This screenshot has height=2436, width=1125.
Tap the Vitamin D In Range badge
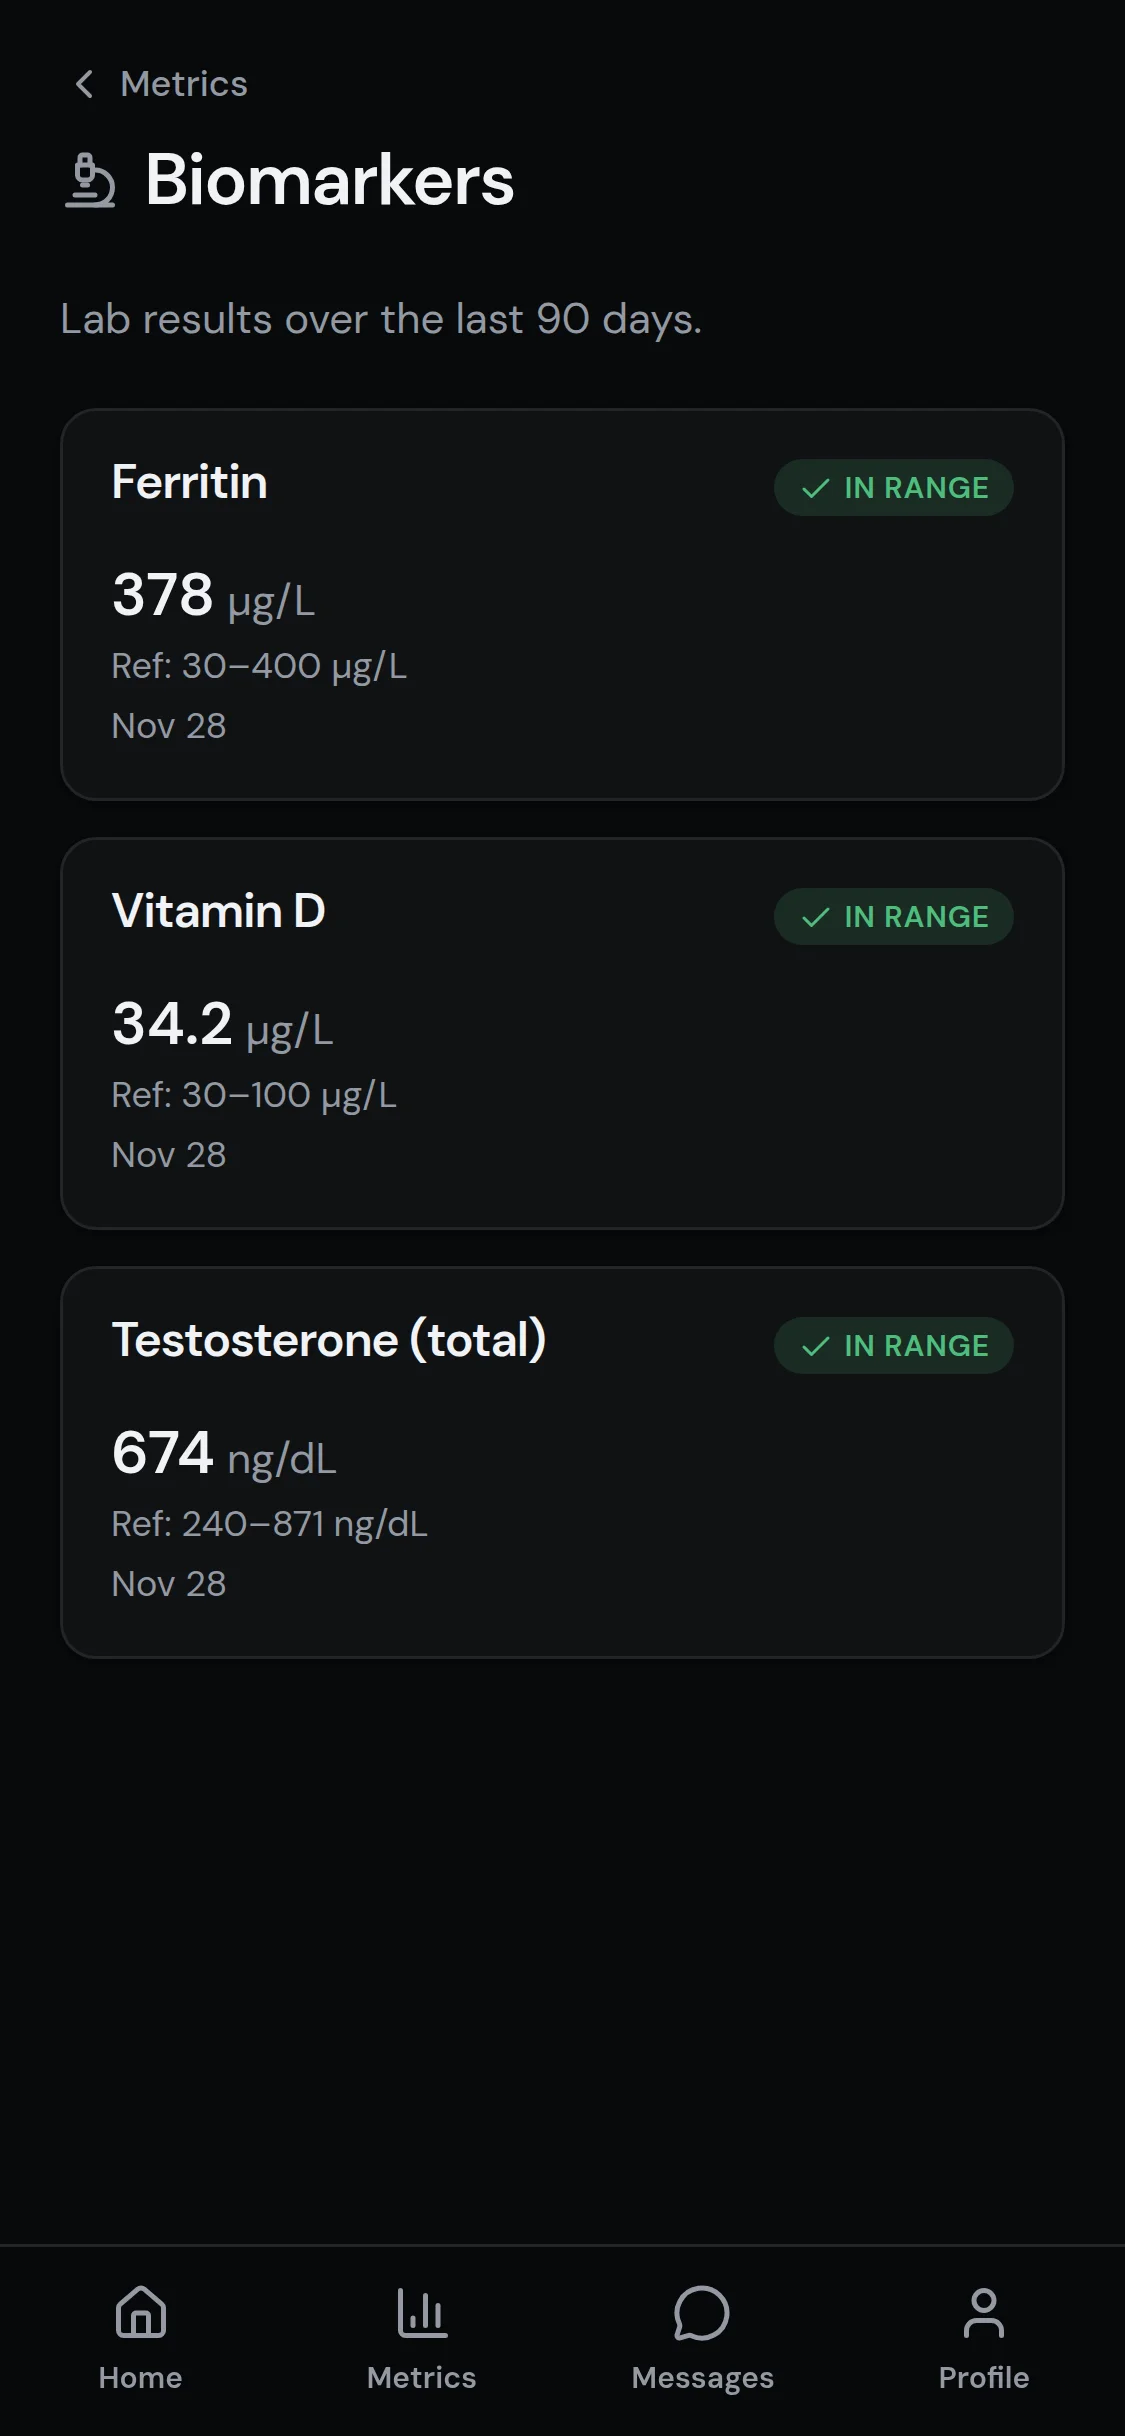pyautogui.click(x=893, y=917)
